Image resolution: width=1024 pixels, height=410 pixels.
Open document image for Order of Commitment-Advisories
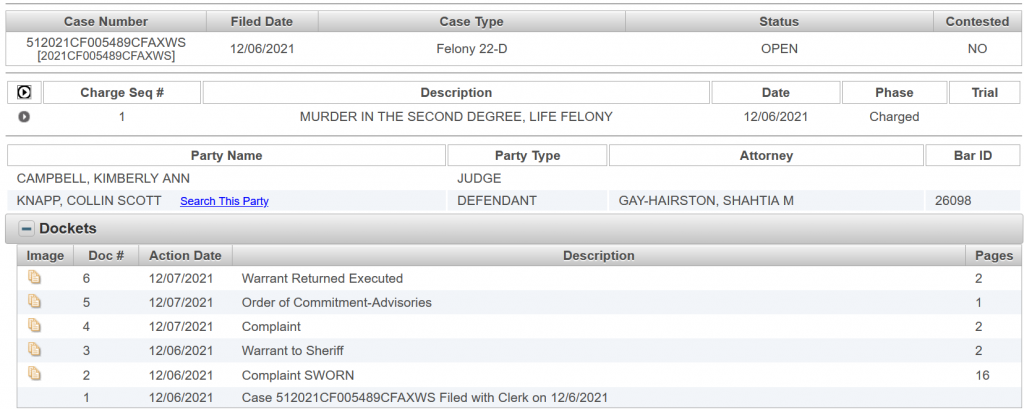[35, 302]
